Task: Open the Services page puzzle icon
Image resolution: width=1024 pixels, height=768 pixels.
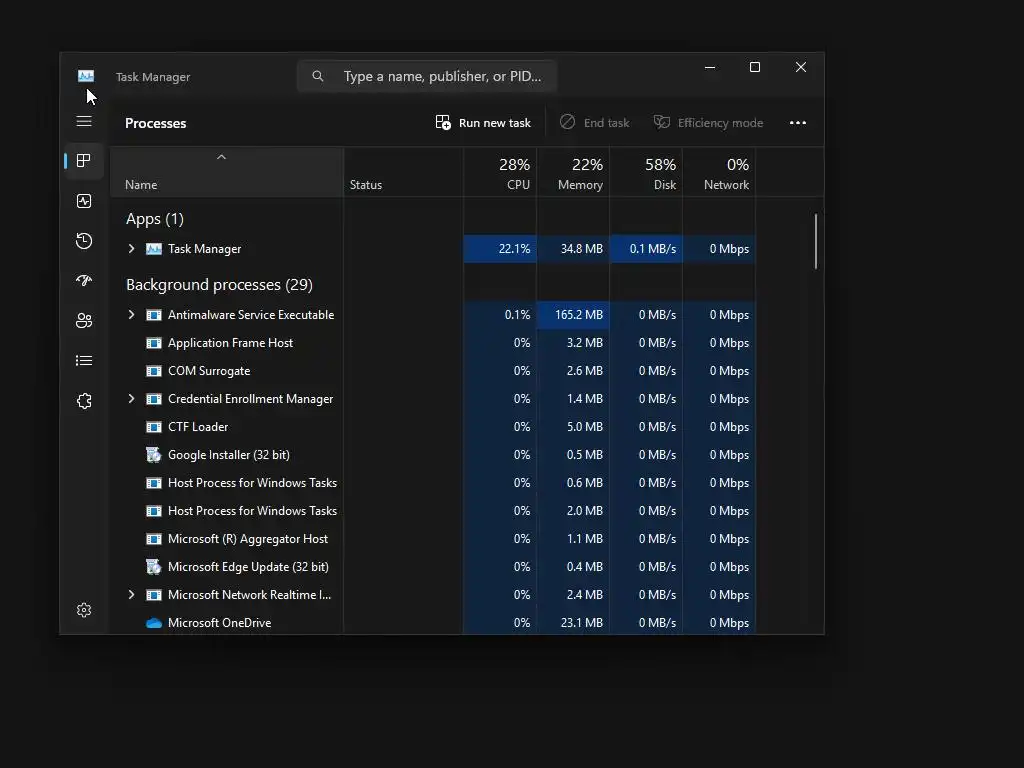Action: (84, 401)
